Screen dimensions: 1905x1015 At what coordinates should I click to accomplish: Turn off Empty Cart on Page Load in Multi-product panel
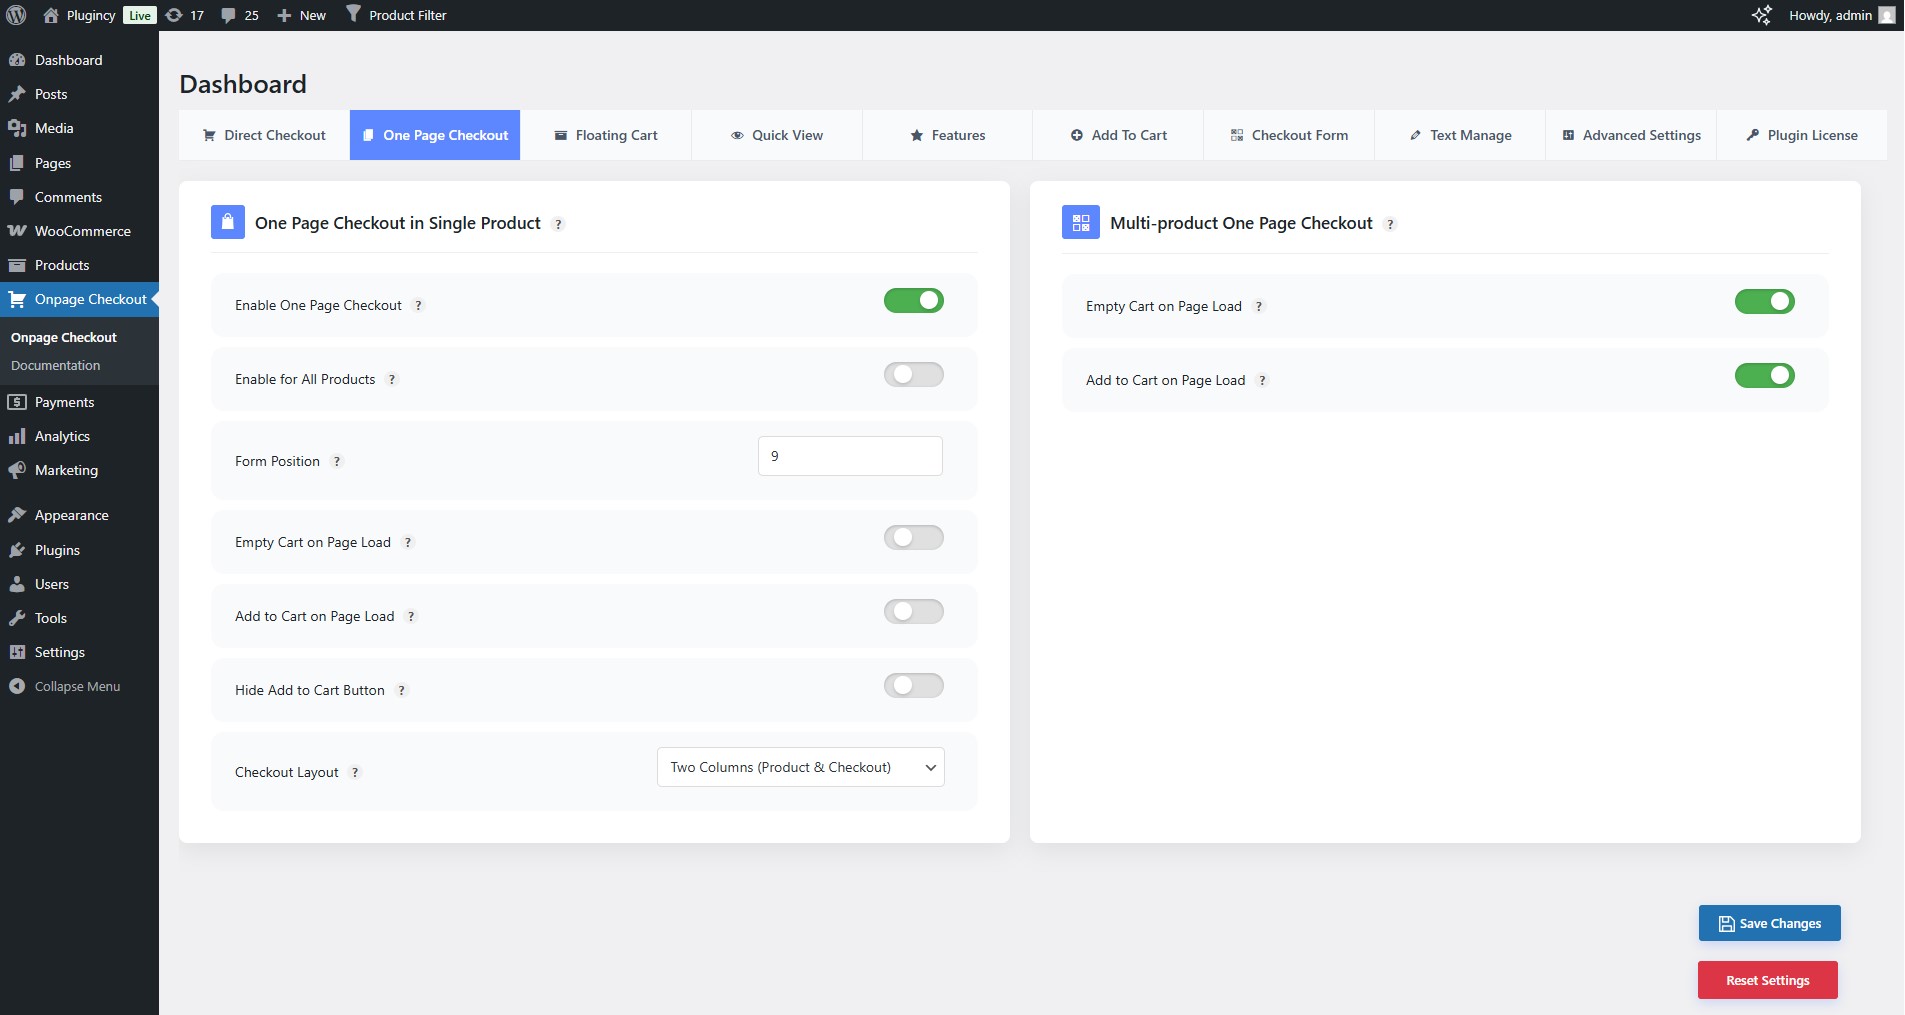tap(1764, 301)
